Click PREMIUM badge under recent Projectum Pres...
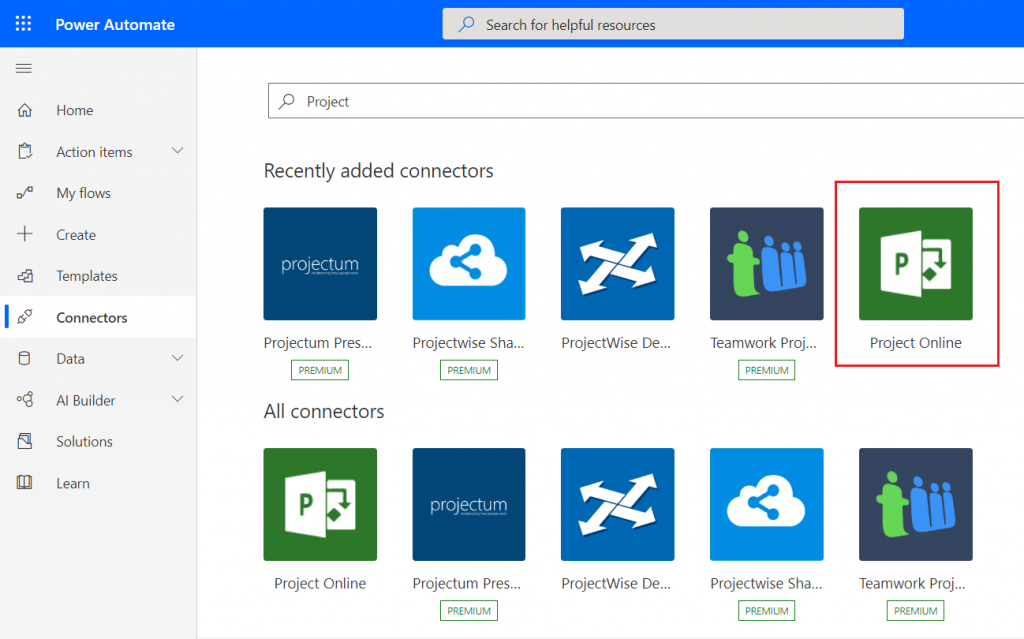Image resolution: width=1024 pixels, height=639 pixels. [320, 370]
